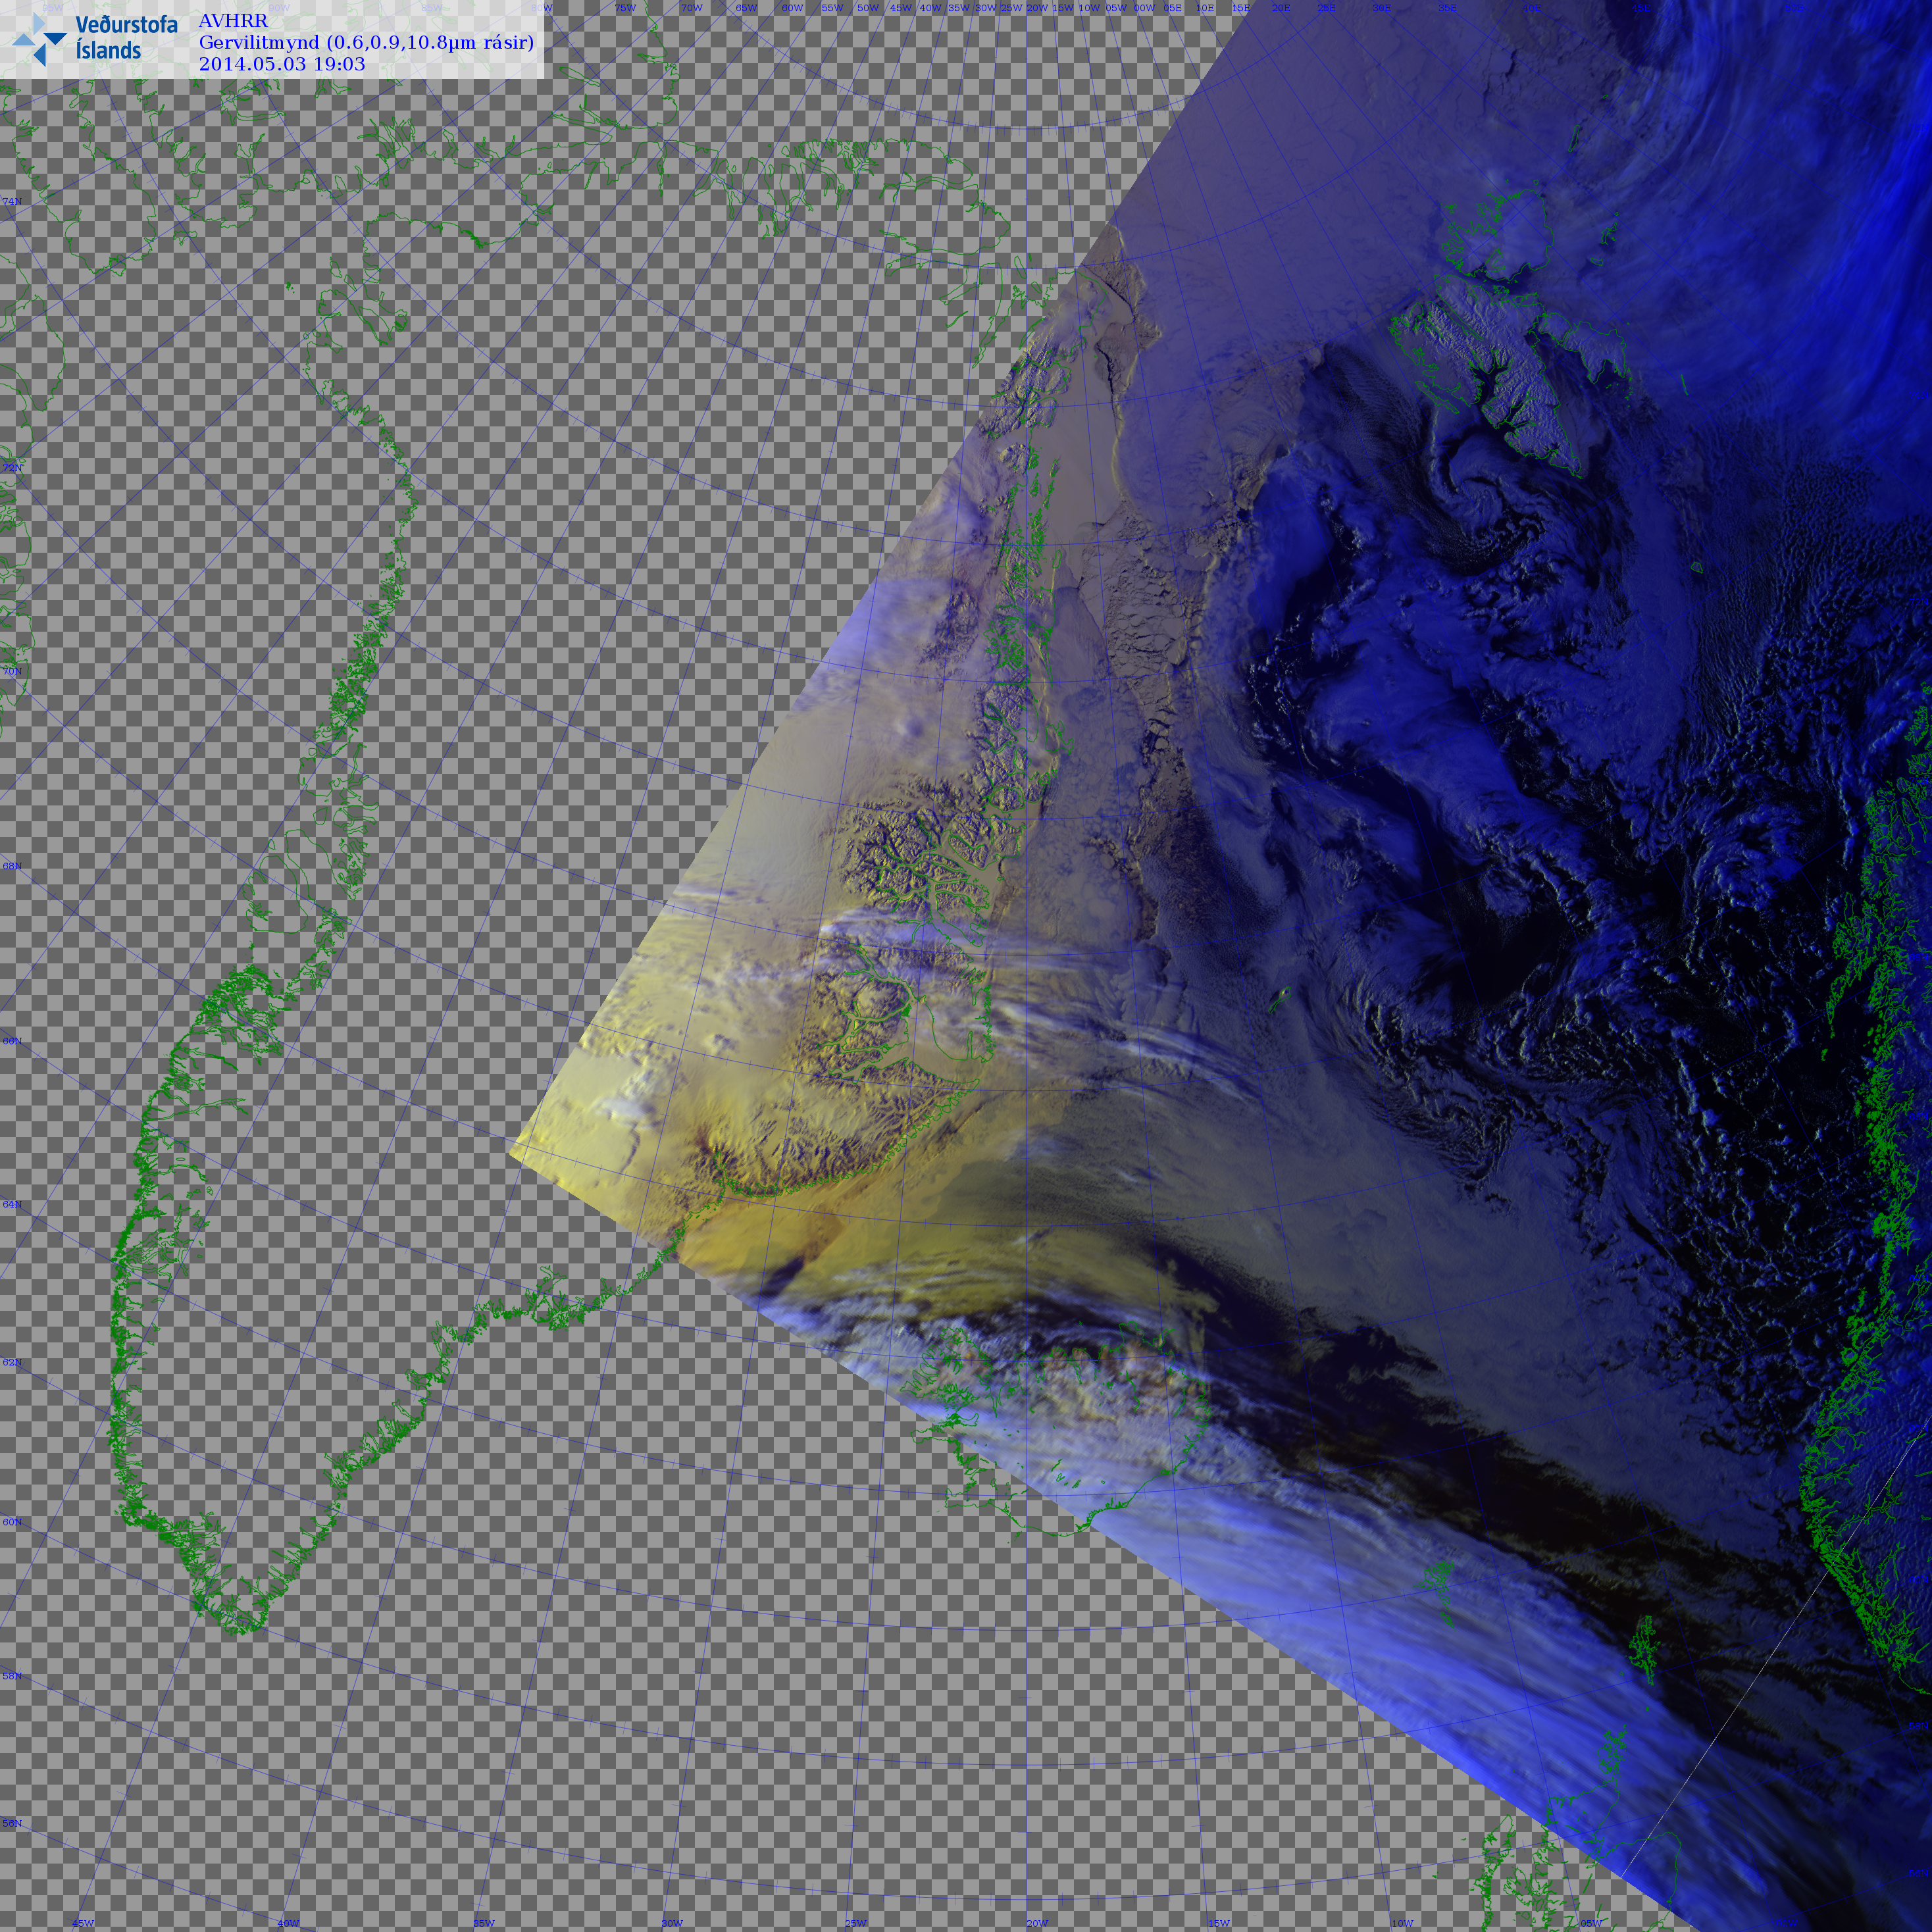
Task: Click the 2014.05.03 19:03 timestamp
Action: point(282,64)
